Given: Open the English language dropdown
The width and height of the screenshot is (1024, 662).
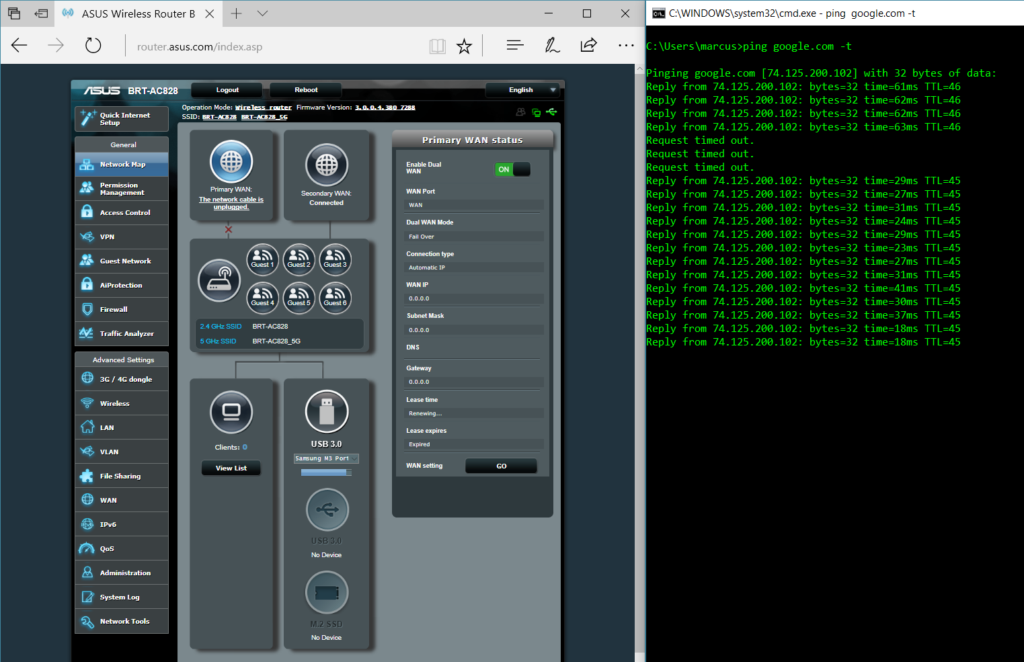Looking at the screenshot, I should click(x=522, y=90).
